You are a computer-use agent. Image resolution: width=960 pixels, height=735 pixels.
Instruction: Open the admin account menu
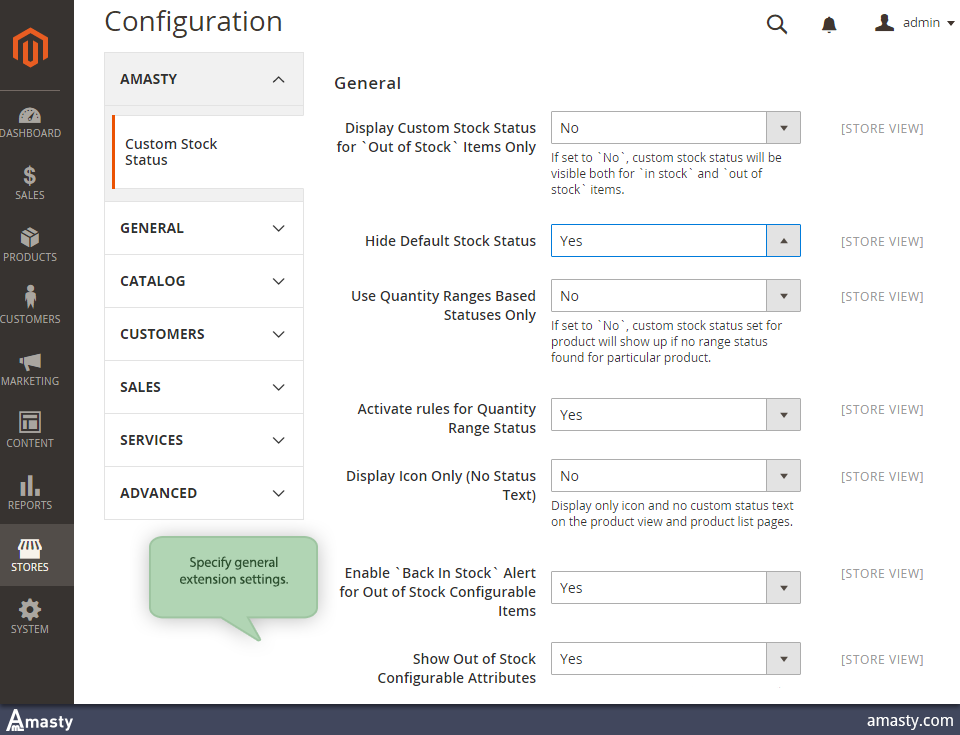(x=914, y=23)
